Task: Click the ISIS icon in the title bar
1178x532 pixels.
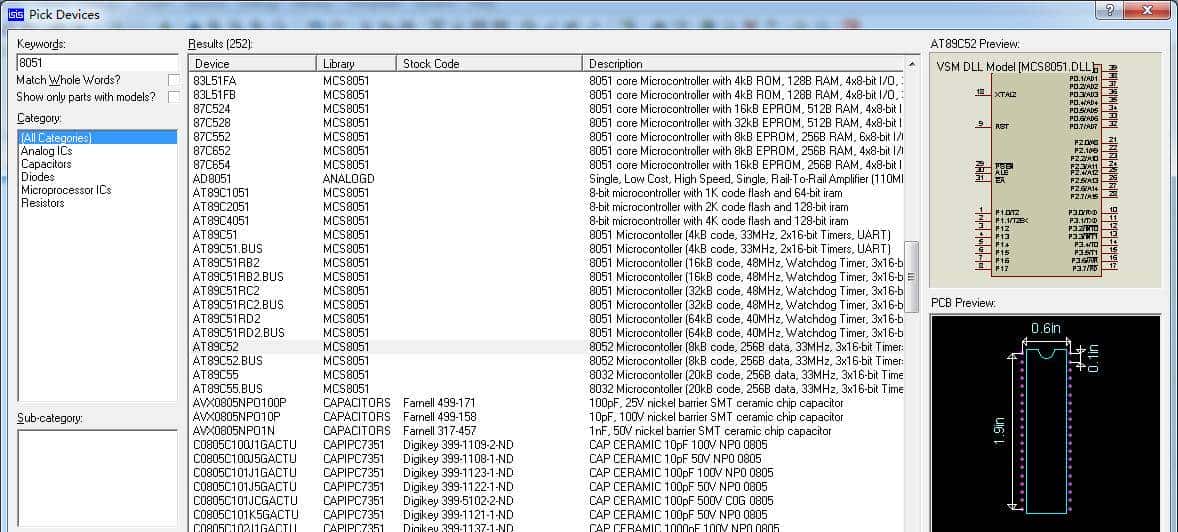Action: pyautogui.click(x=16, y=14)
